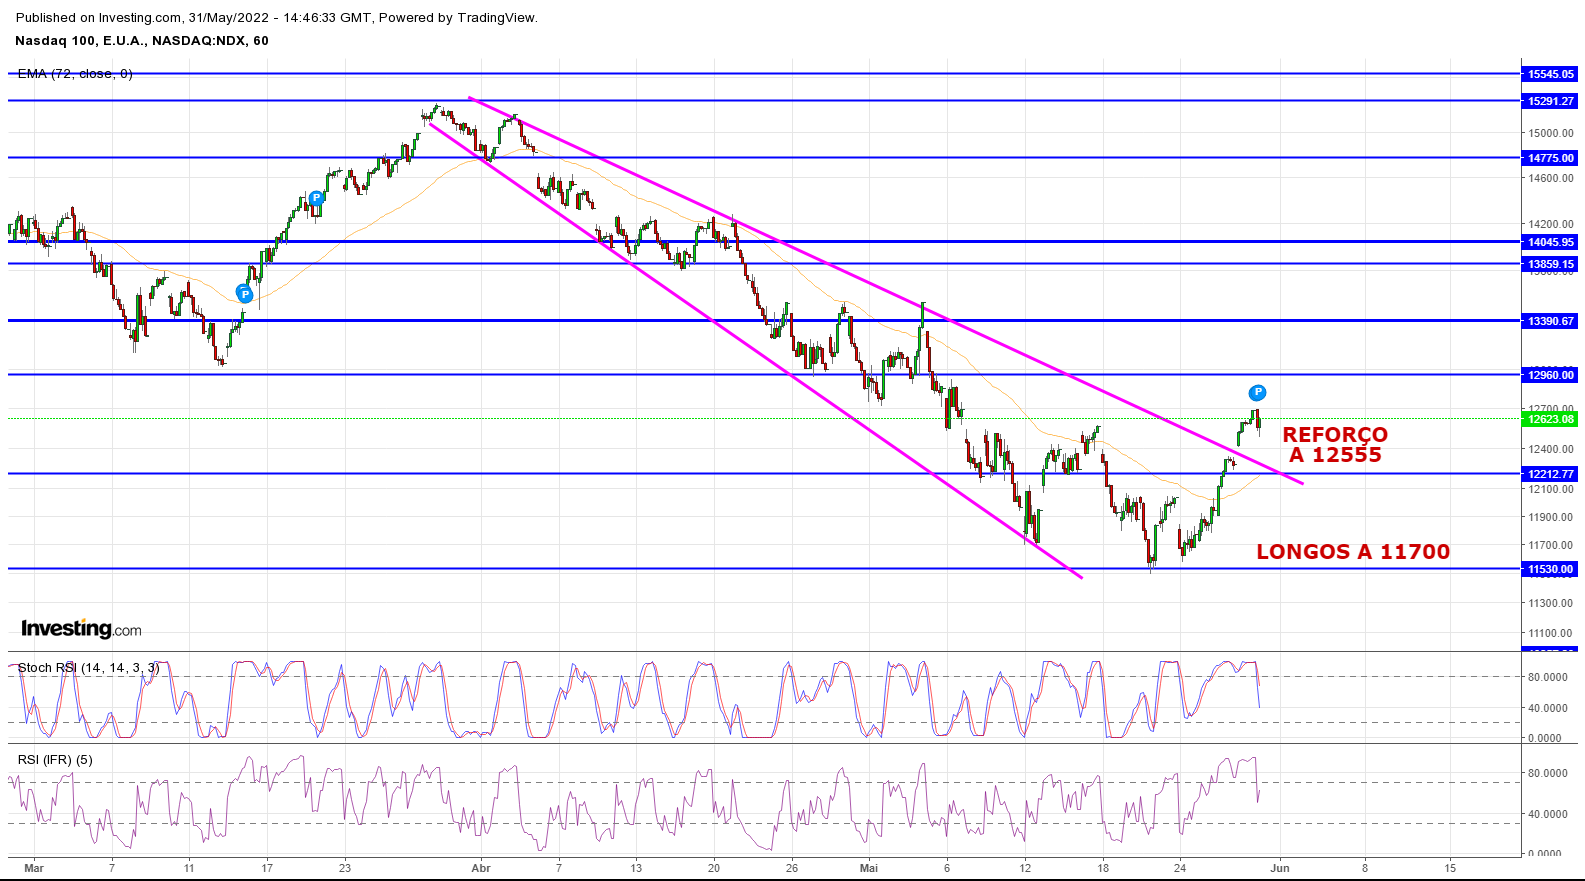This screenshot has width=1585, height=881.
Task: Select the Stoch RSI (14, 14, 3, 3) label
Action: click(88, 667)
